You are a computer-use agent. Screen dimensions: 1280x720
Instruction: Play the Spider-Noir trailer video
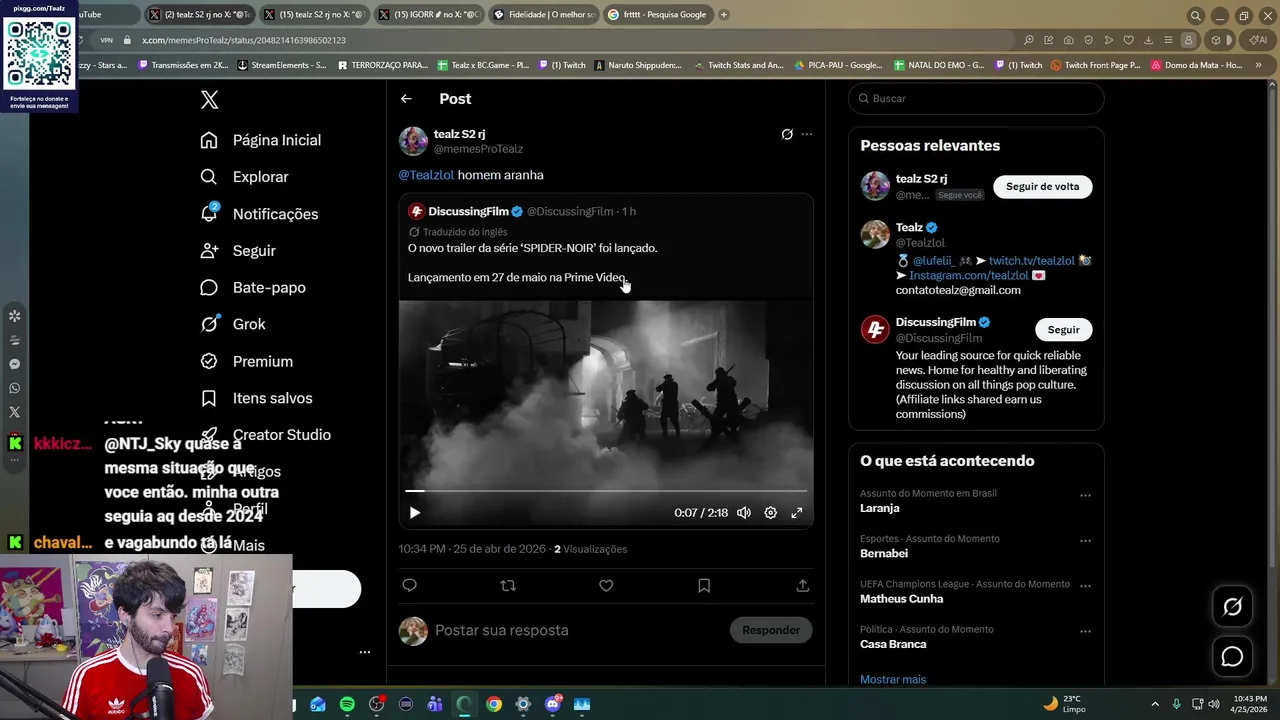point(415,513)
